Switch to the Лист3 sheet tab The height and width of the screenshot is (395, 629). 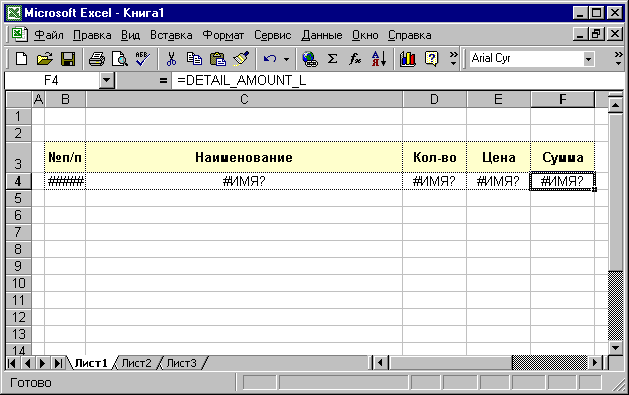point(181,363)
